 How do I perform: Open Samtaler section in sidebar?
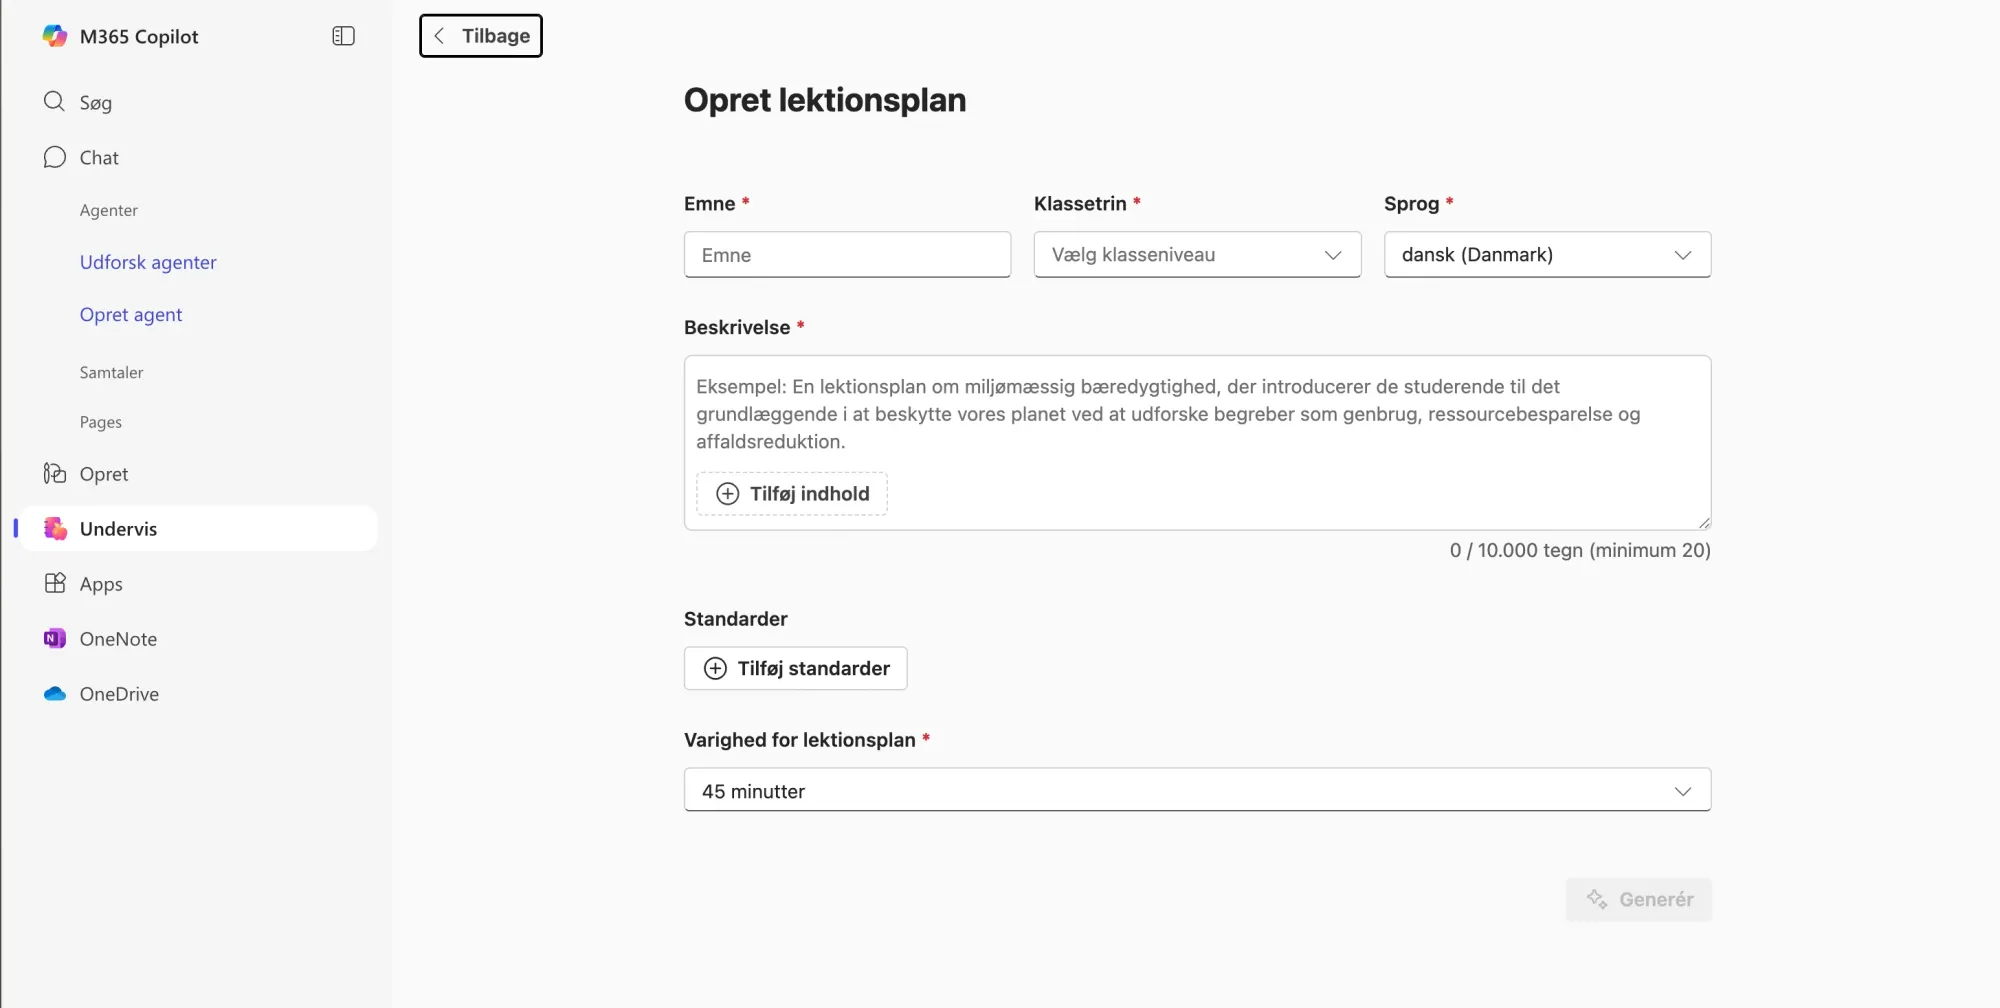[x=112, y=372]
